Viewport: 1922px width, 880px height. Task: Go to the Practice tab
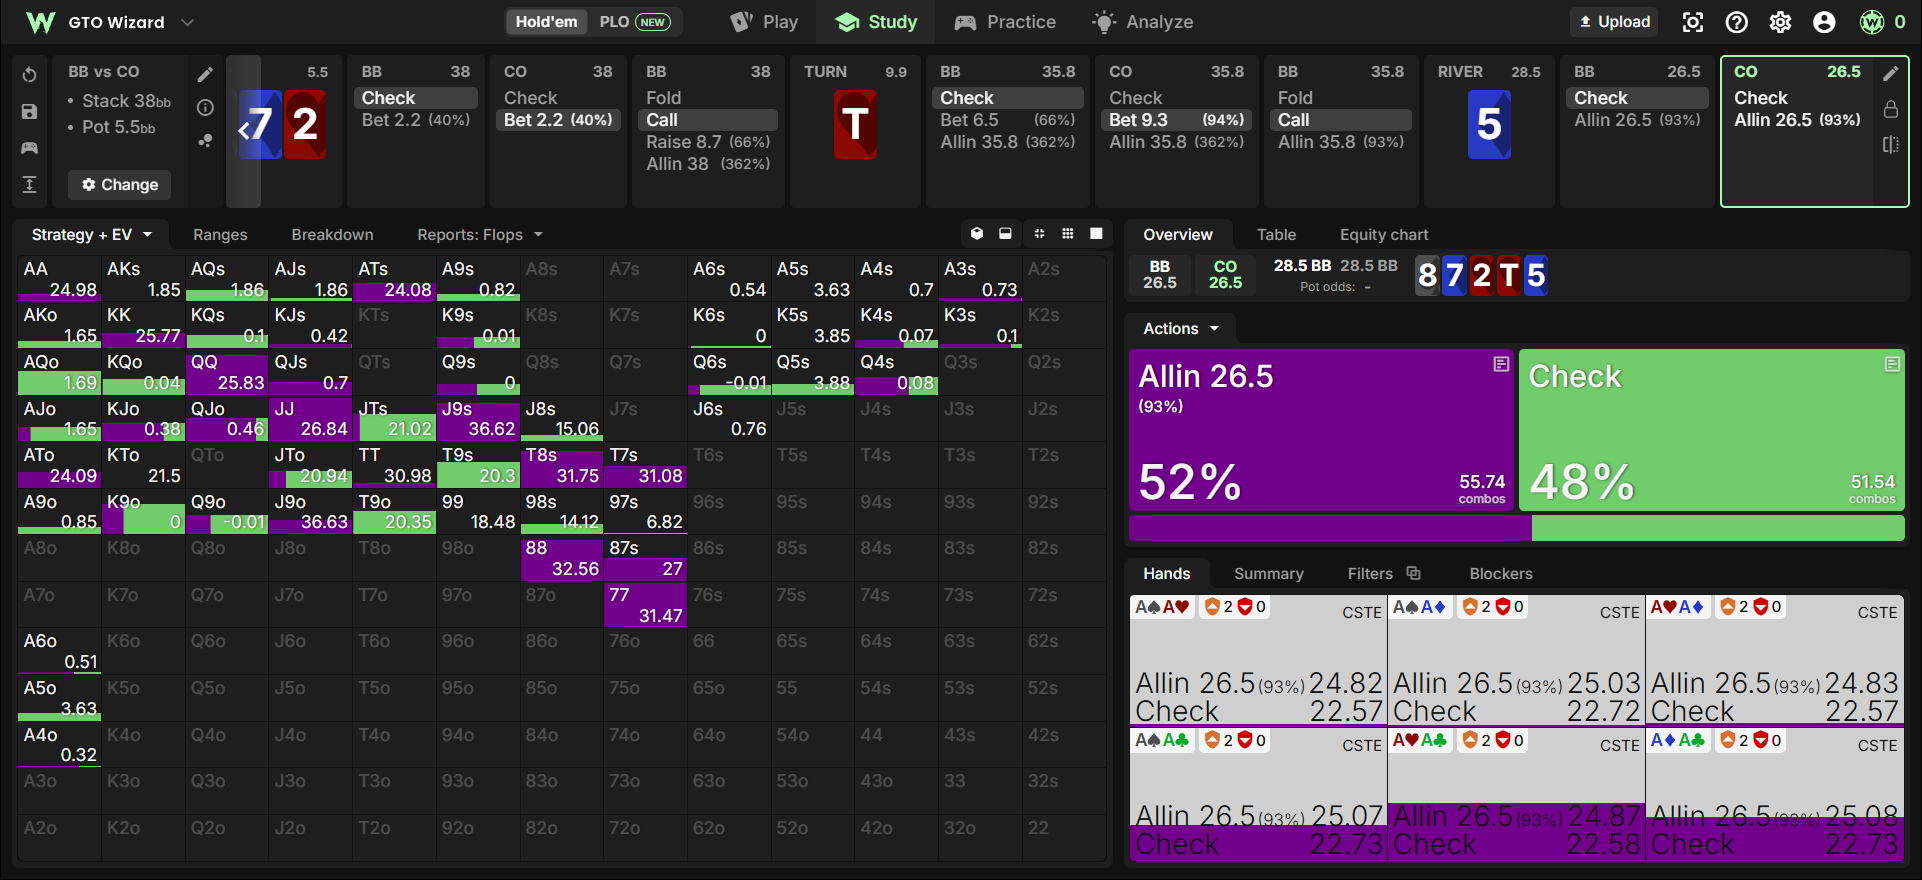tap(1005, 22)
